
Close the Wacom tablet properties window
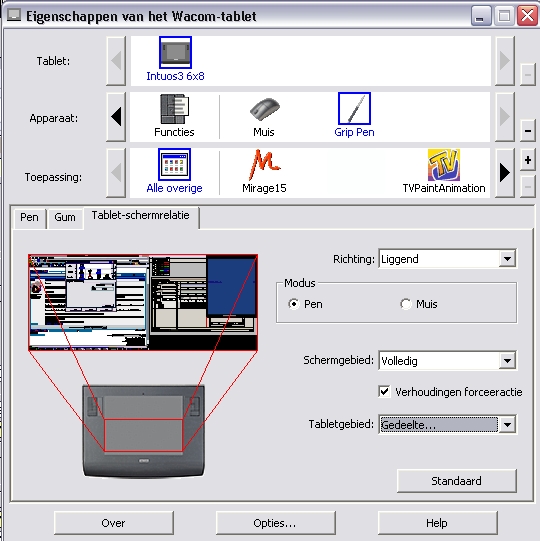coord(527,15)
